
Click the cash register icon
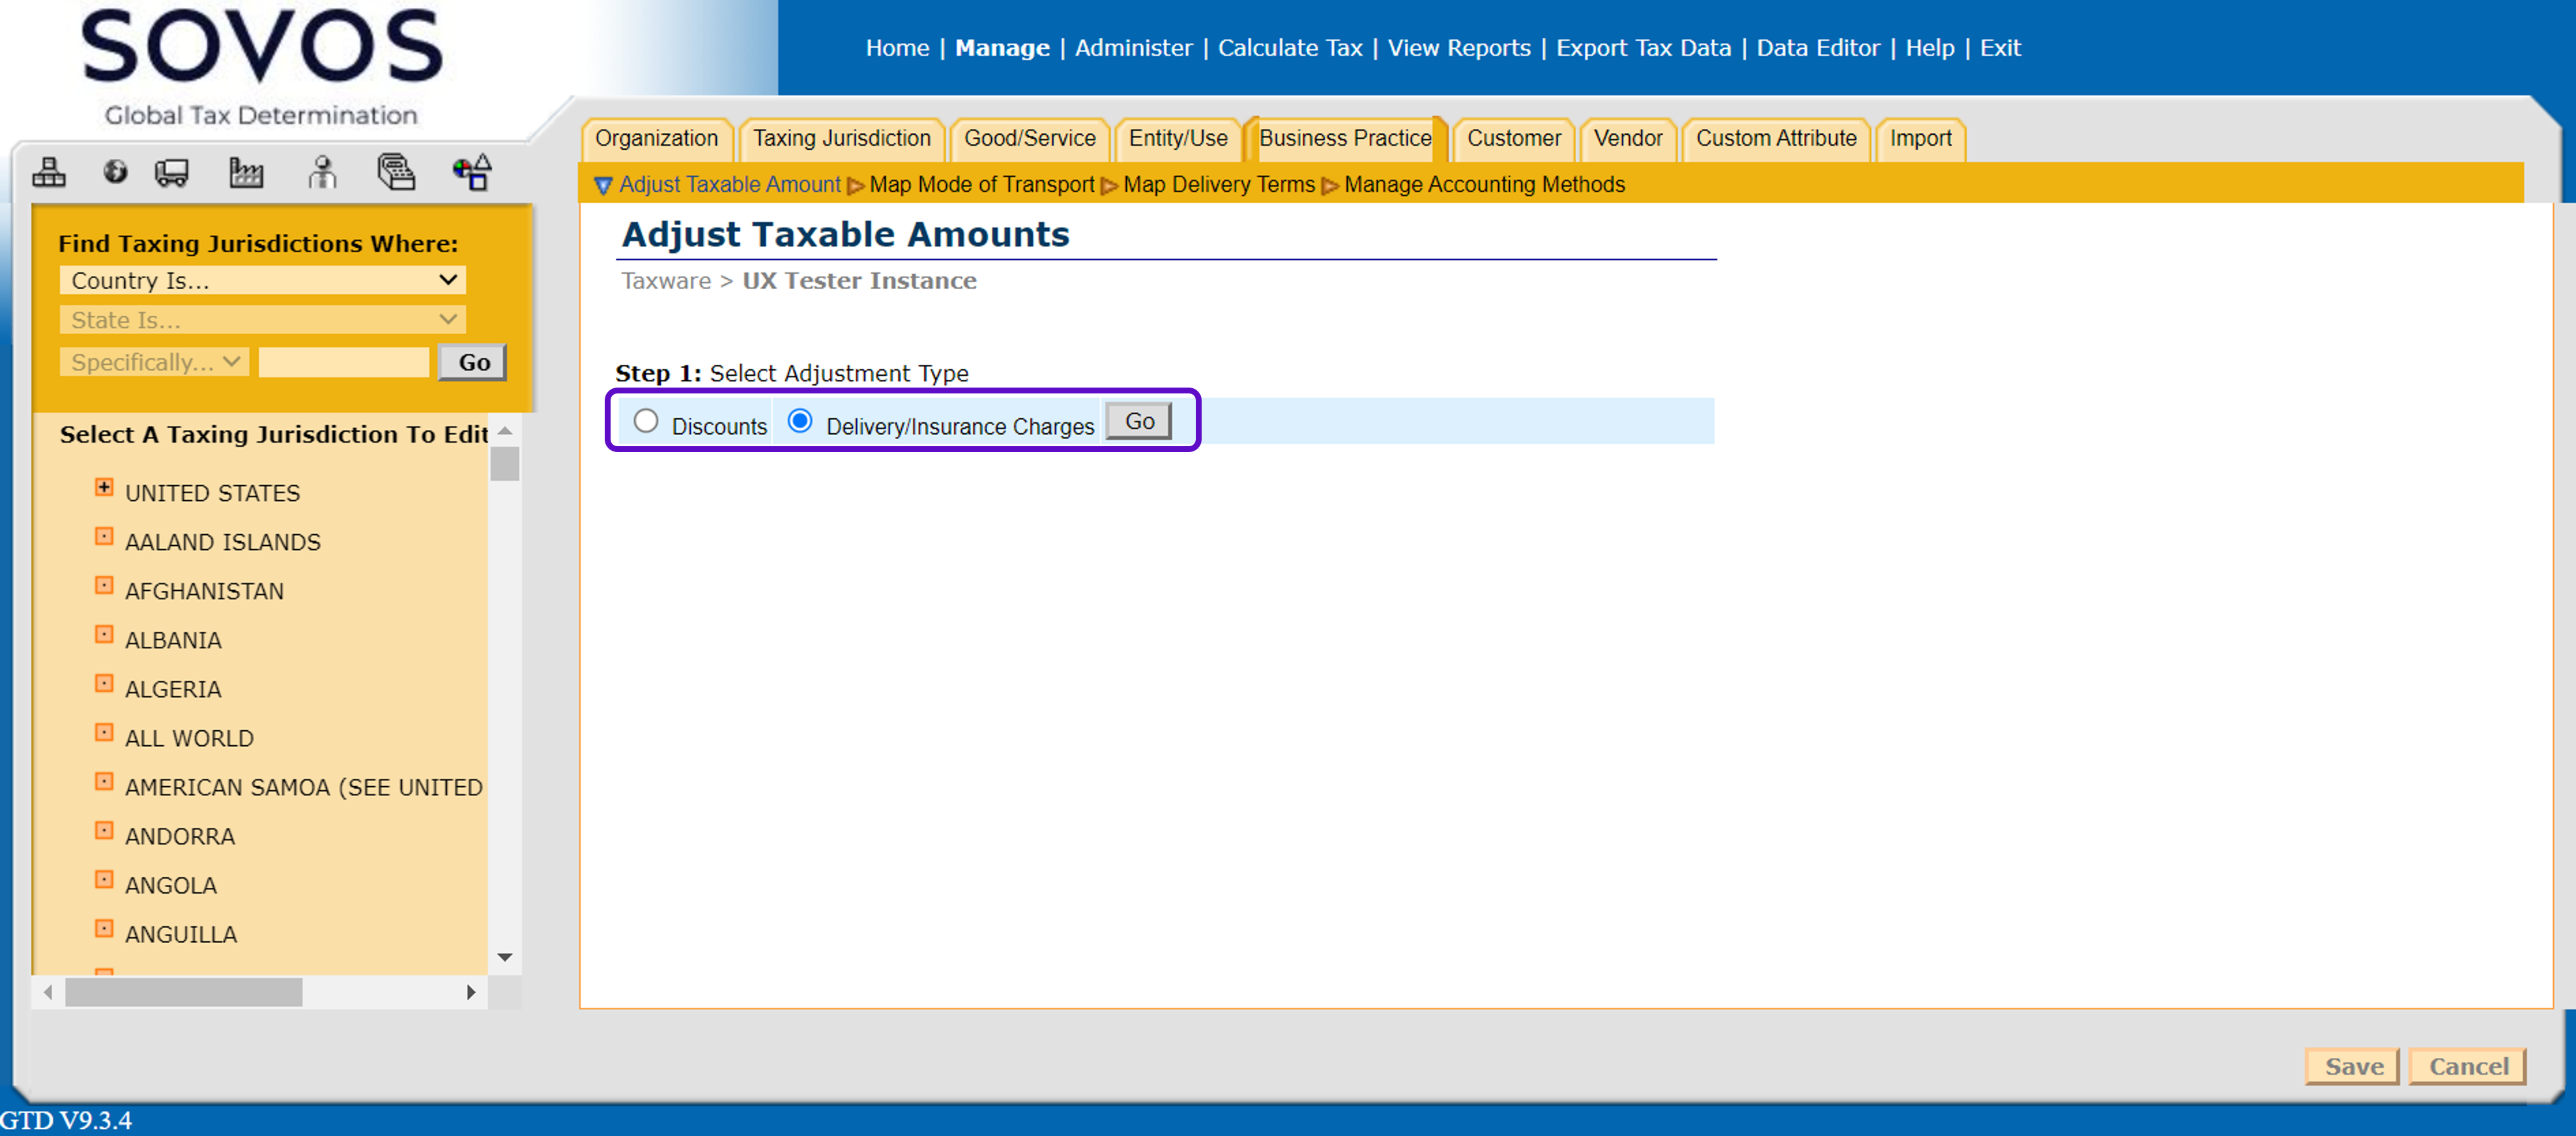click(396, 173)
